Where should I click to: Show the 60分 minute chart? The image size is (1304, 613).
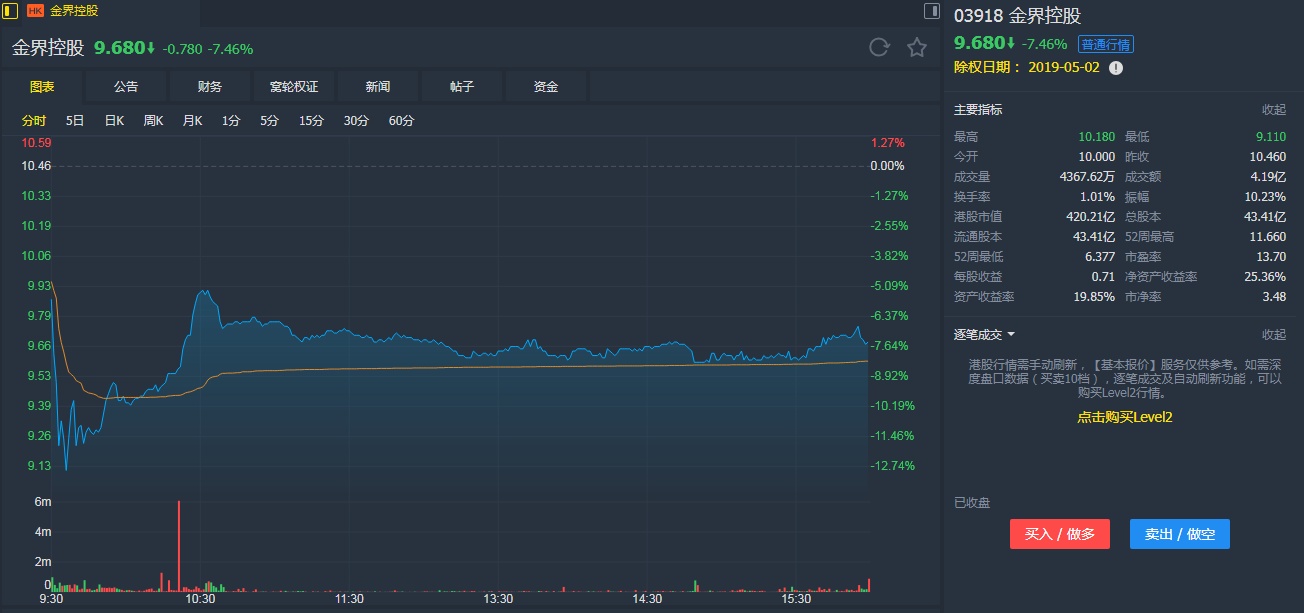click(x=401, y=121)
